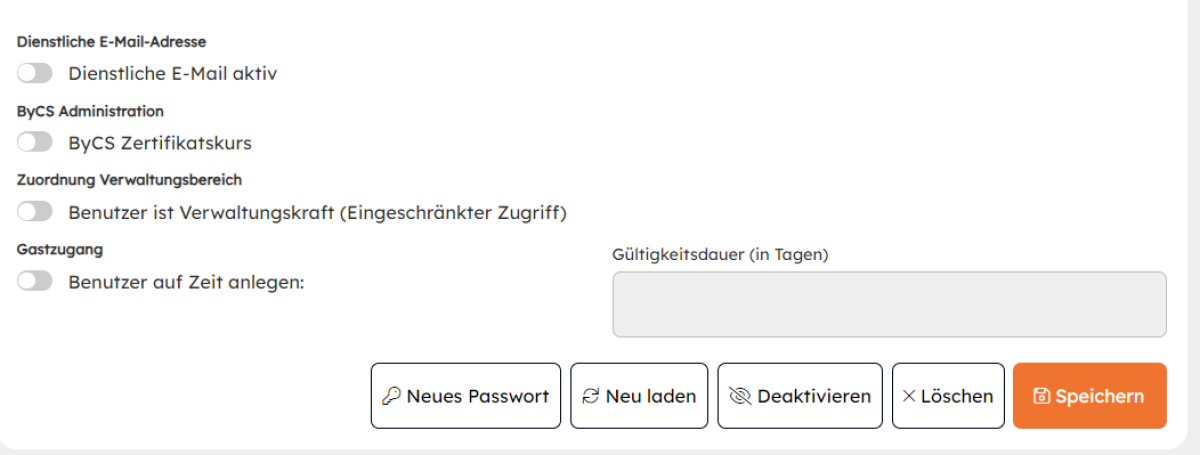The image size is (1200, 455).
Task: Turn on the Verwaltungskraft restricted access switch
Action: 35,212
